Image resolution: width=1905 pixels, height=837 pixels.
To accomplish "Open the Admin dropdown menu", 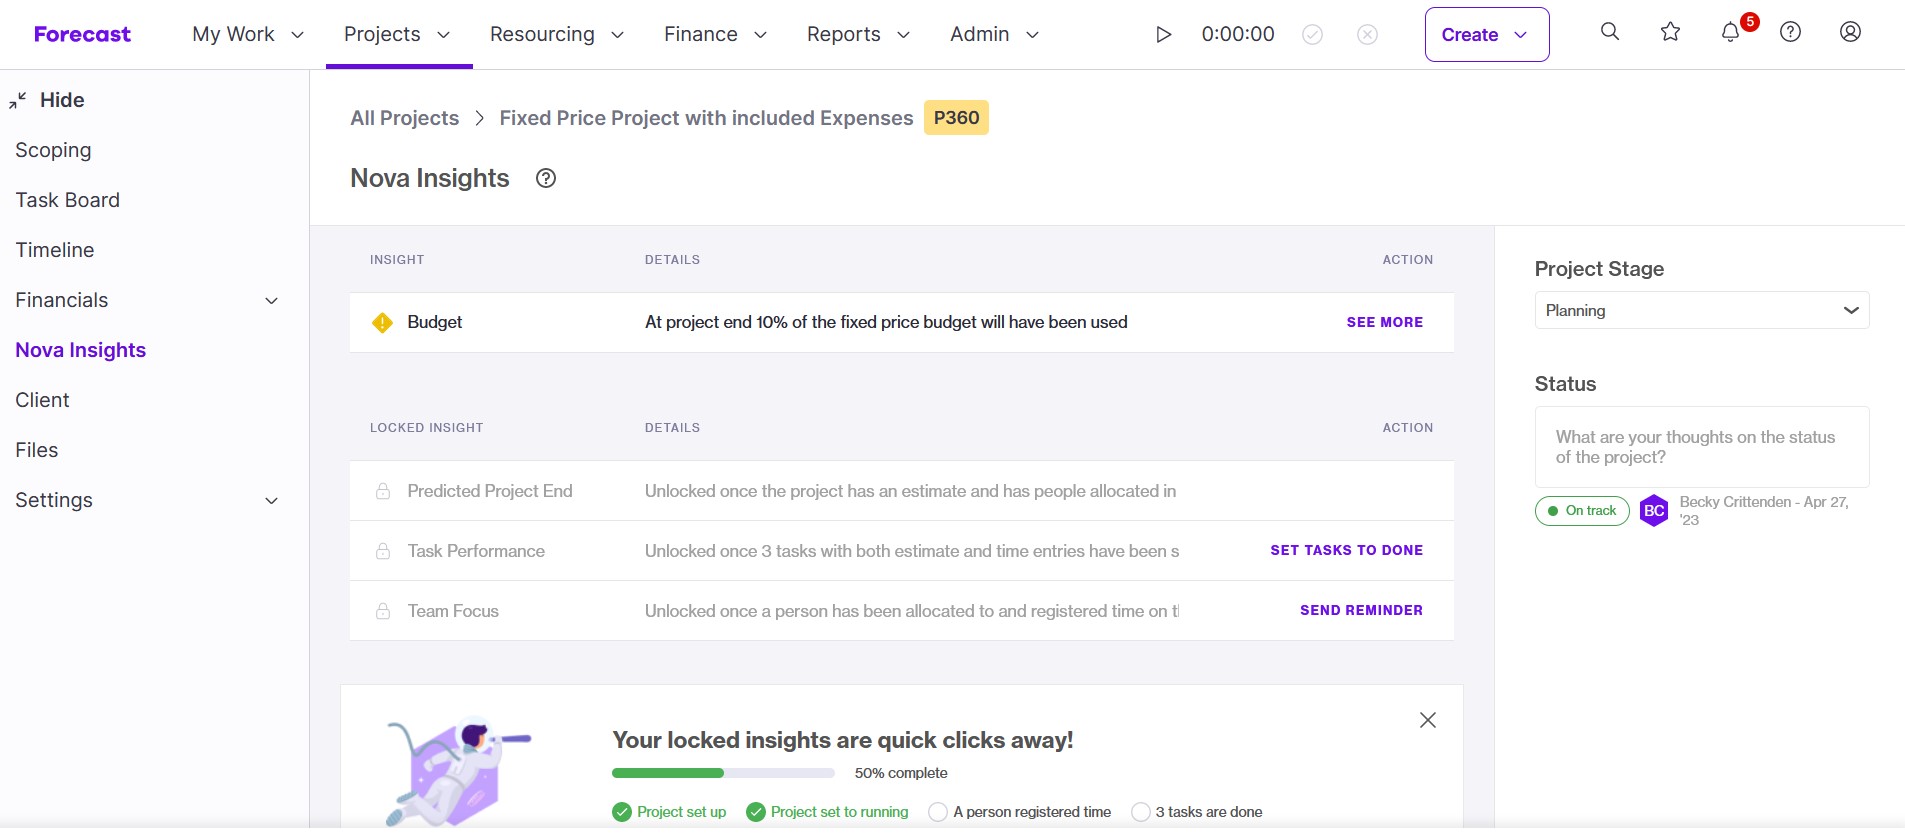I will [x=995, y=34].
